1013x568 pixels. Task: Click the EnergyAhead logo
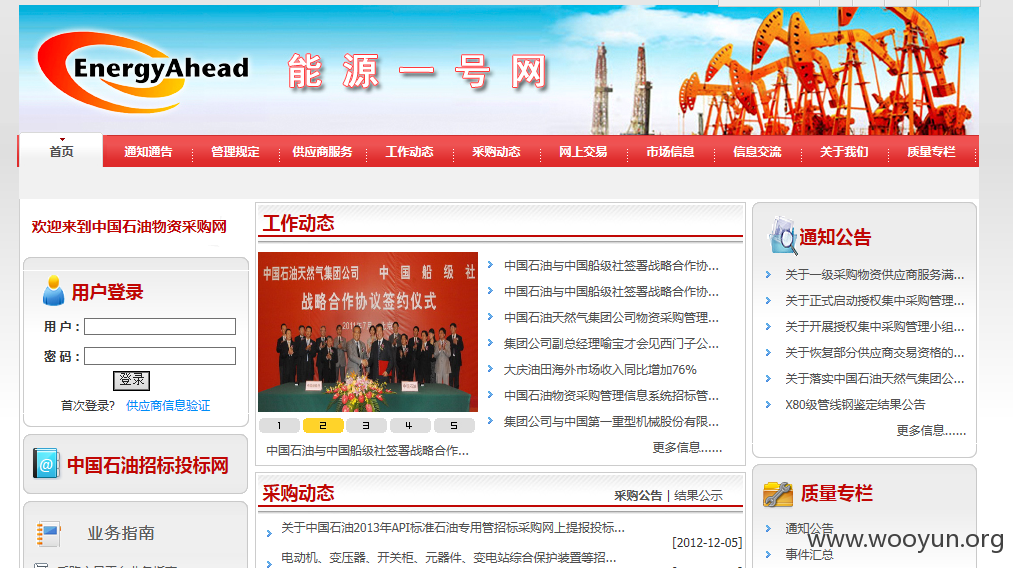(143, 71)
